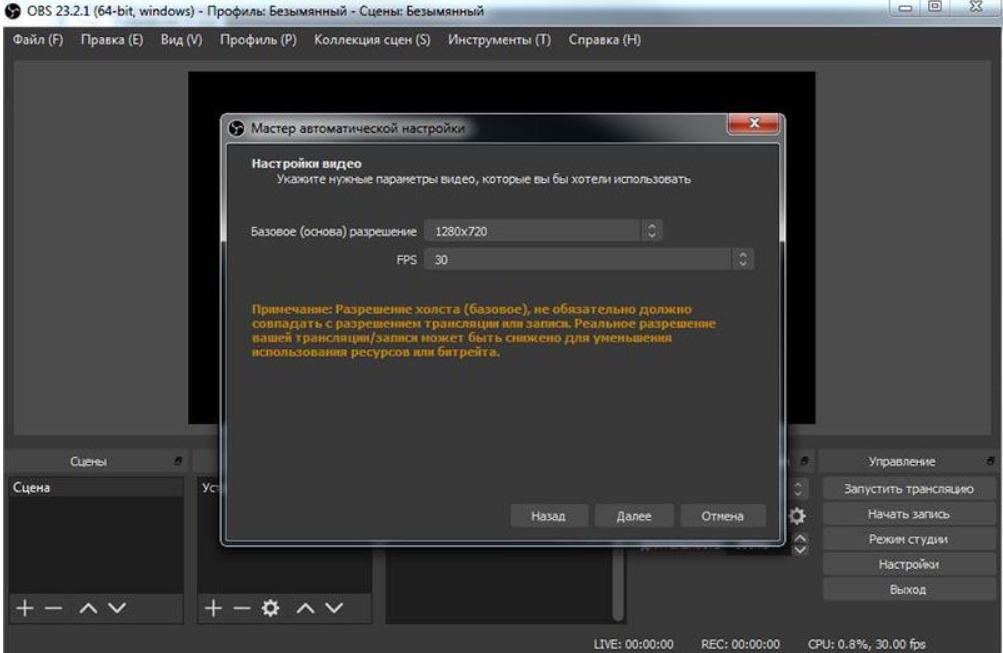Click the Настройки видео heading in wizard
The width and height of the screenshot is (1003, 653).
tap(306, 163)
